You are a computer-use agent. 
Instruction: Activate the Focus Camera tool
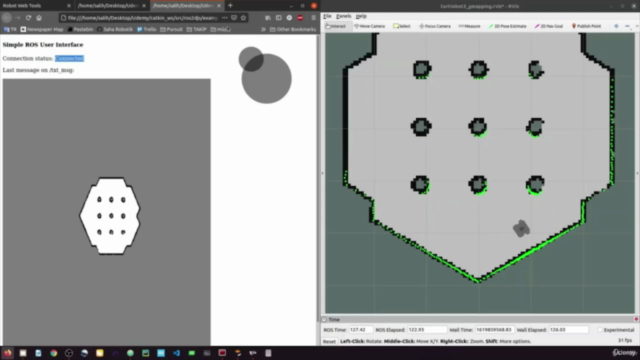435,26
